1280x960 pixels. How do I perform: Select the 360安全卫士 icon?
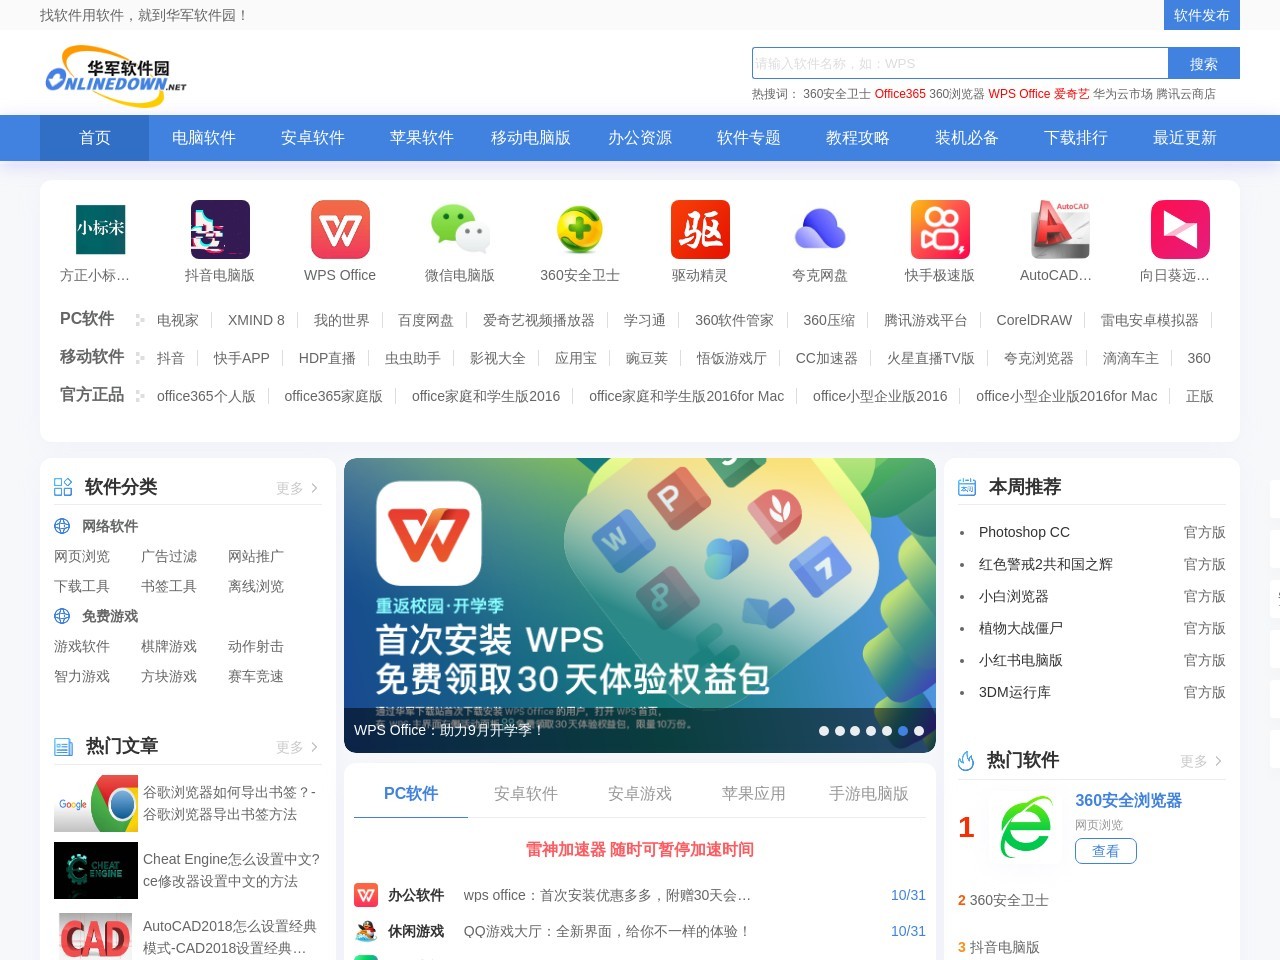580,229
